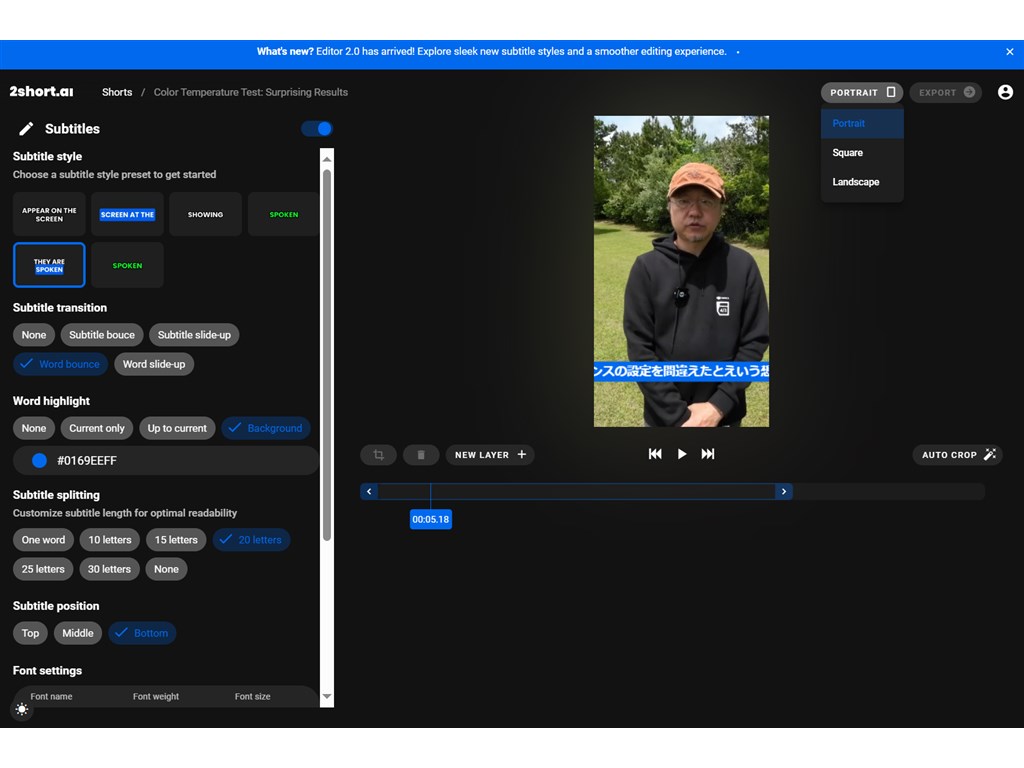Select Landscape from the aspect menu

coord(862,182)
